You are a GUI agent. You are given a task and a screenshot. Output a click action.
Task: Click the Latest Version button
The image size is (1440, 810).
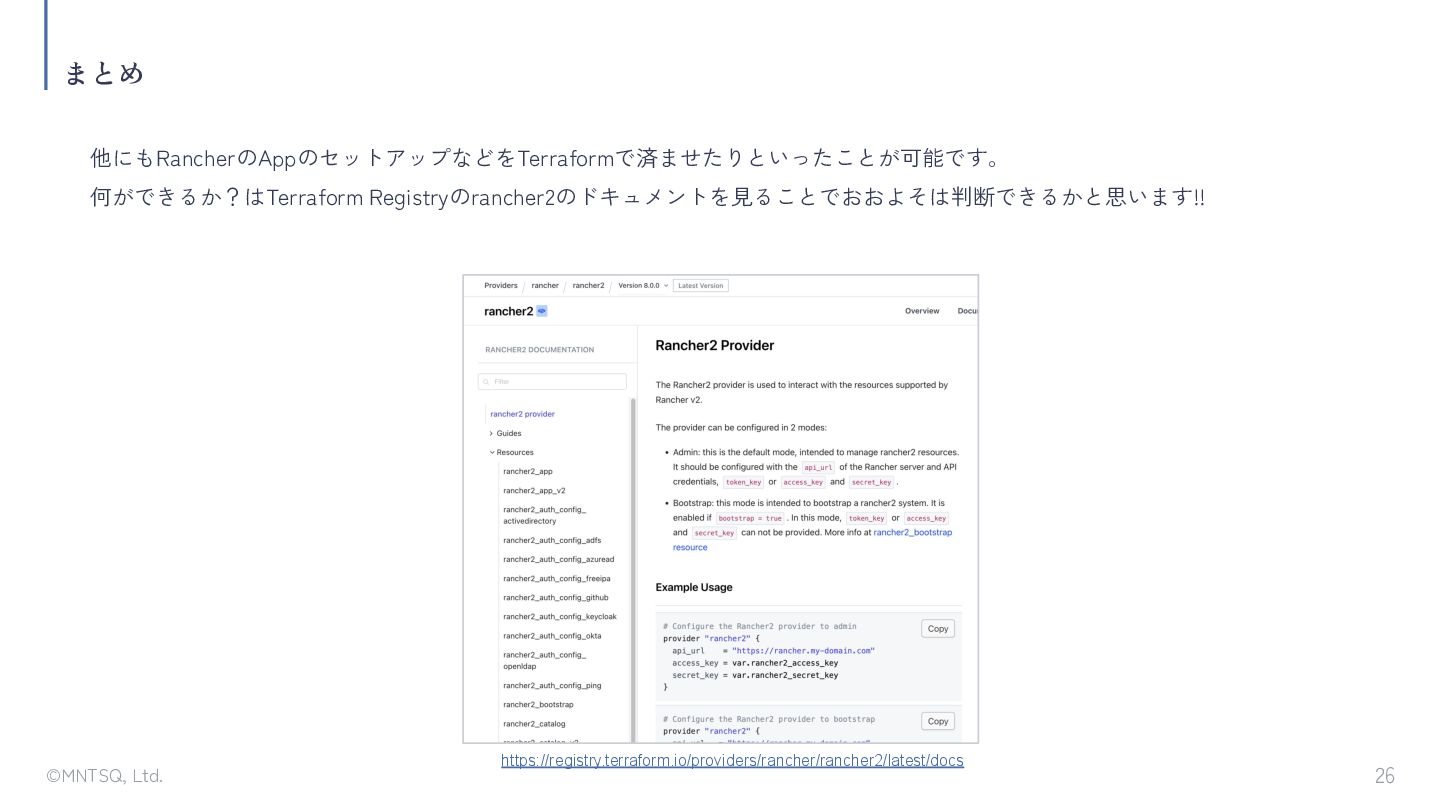tap(700, 286)
